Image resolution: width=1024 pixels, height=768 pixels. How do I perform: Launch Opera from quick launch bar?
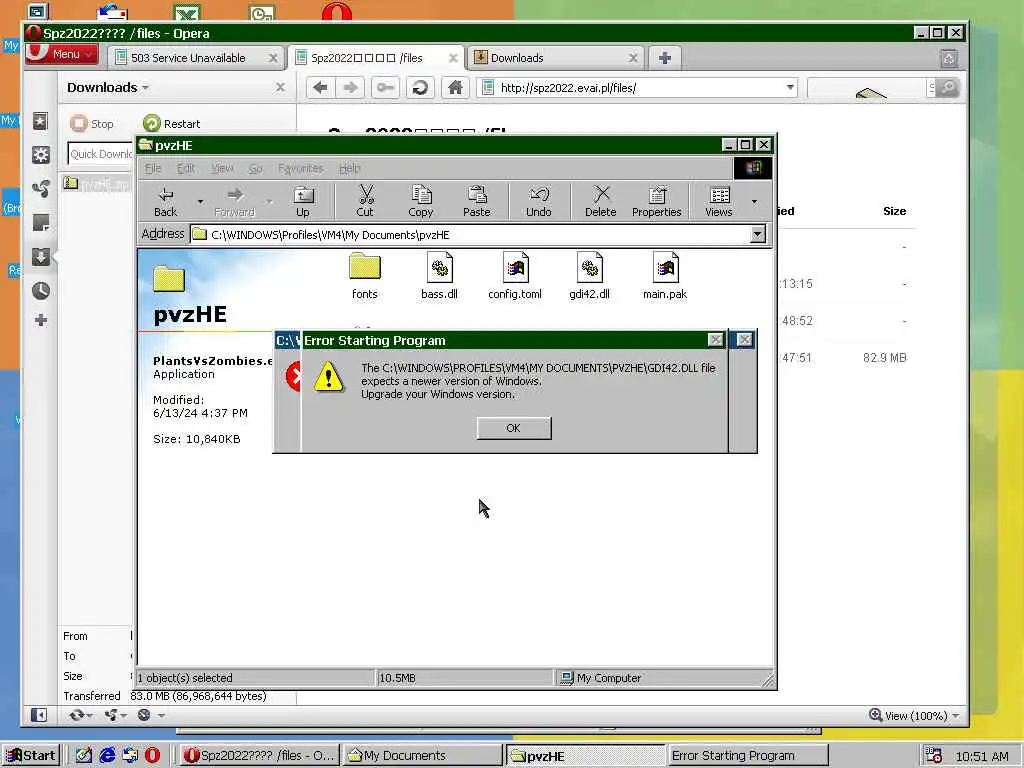152,756
